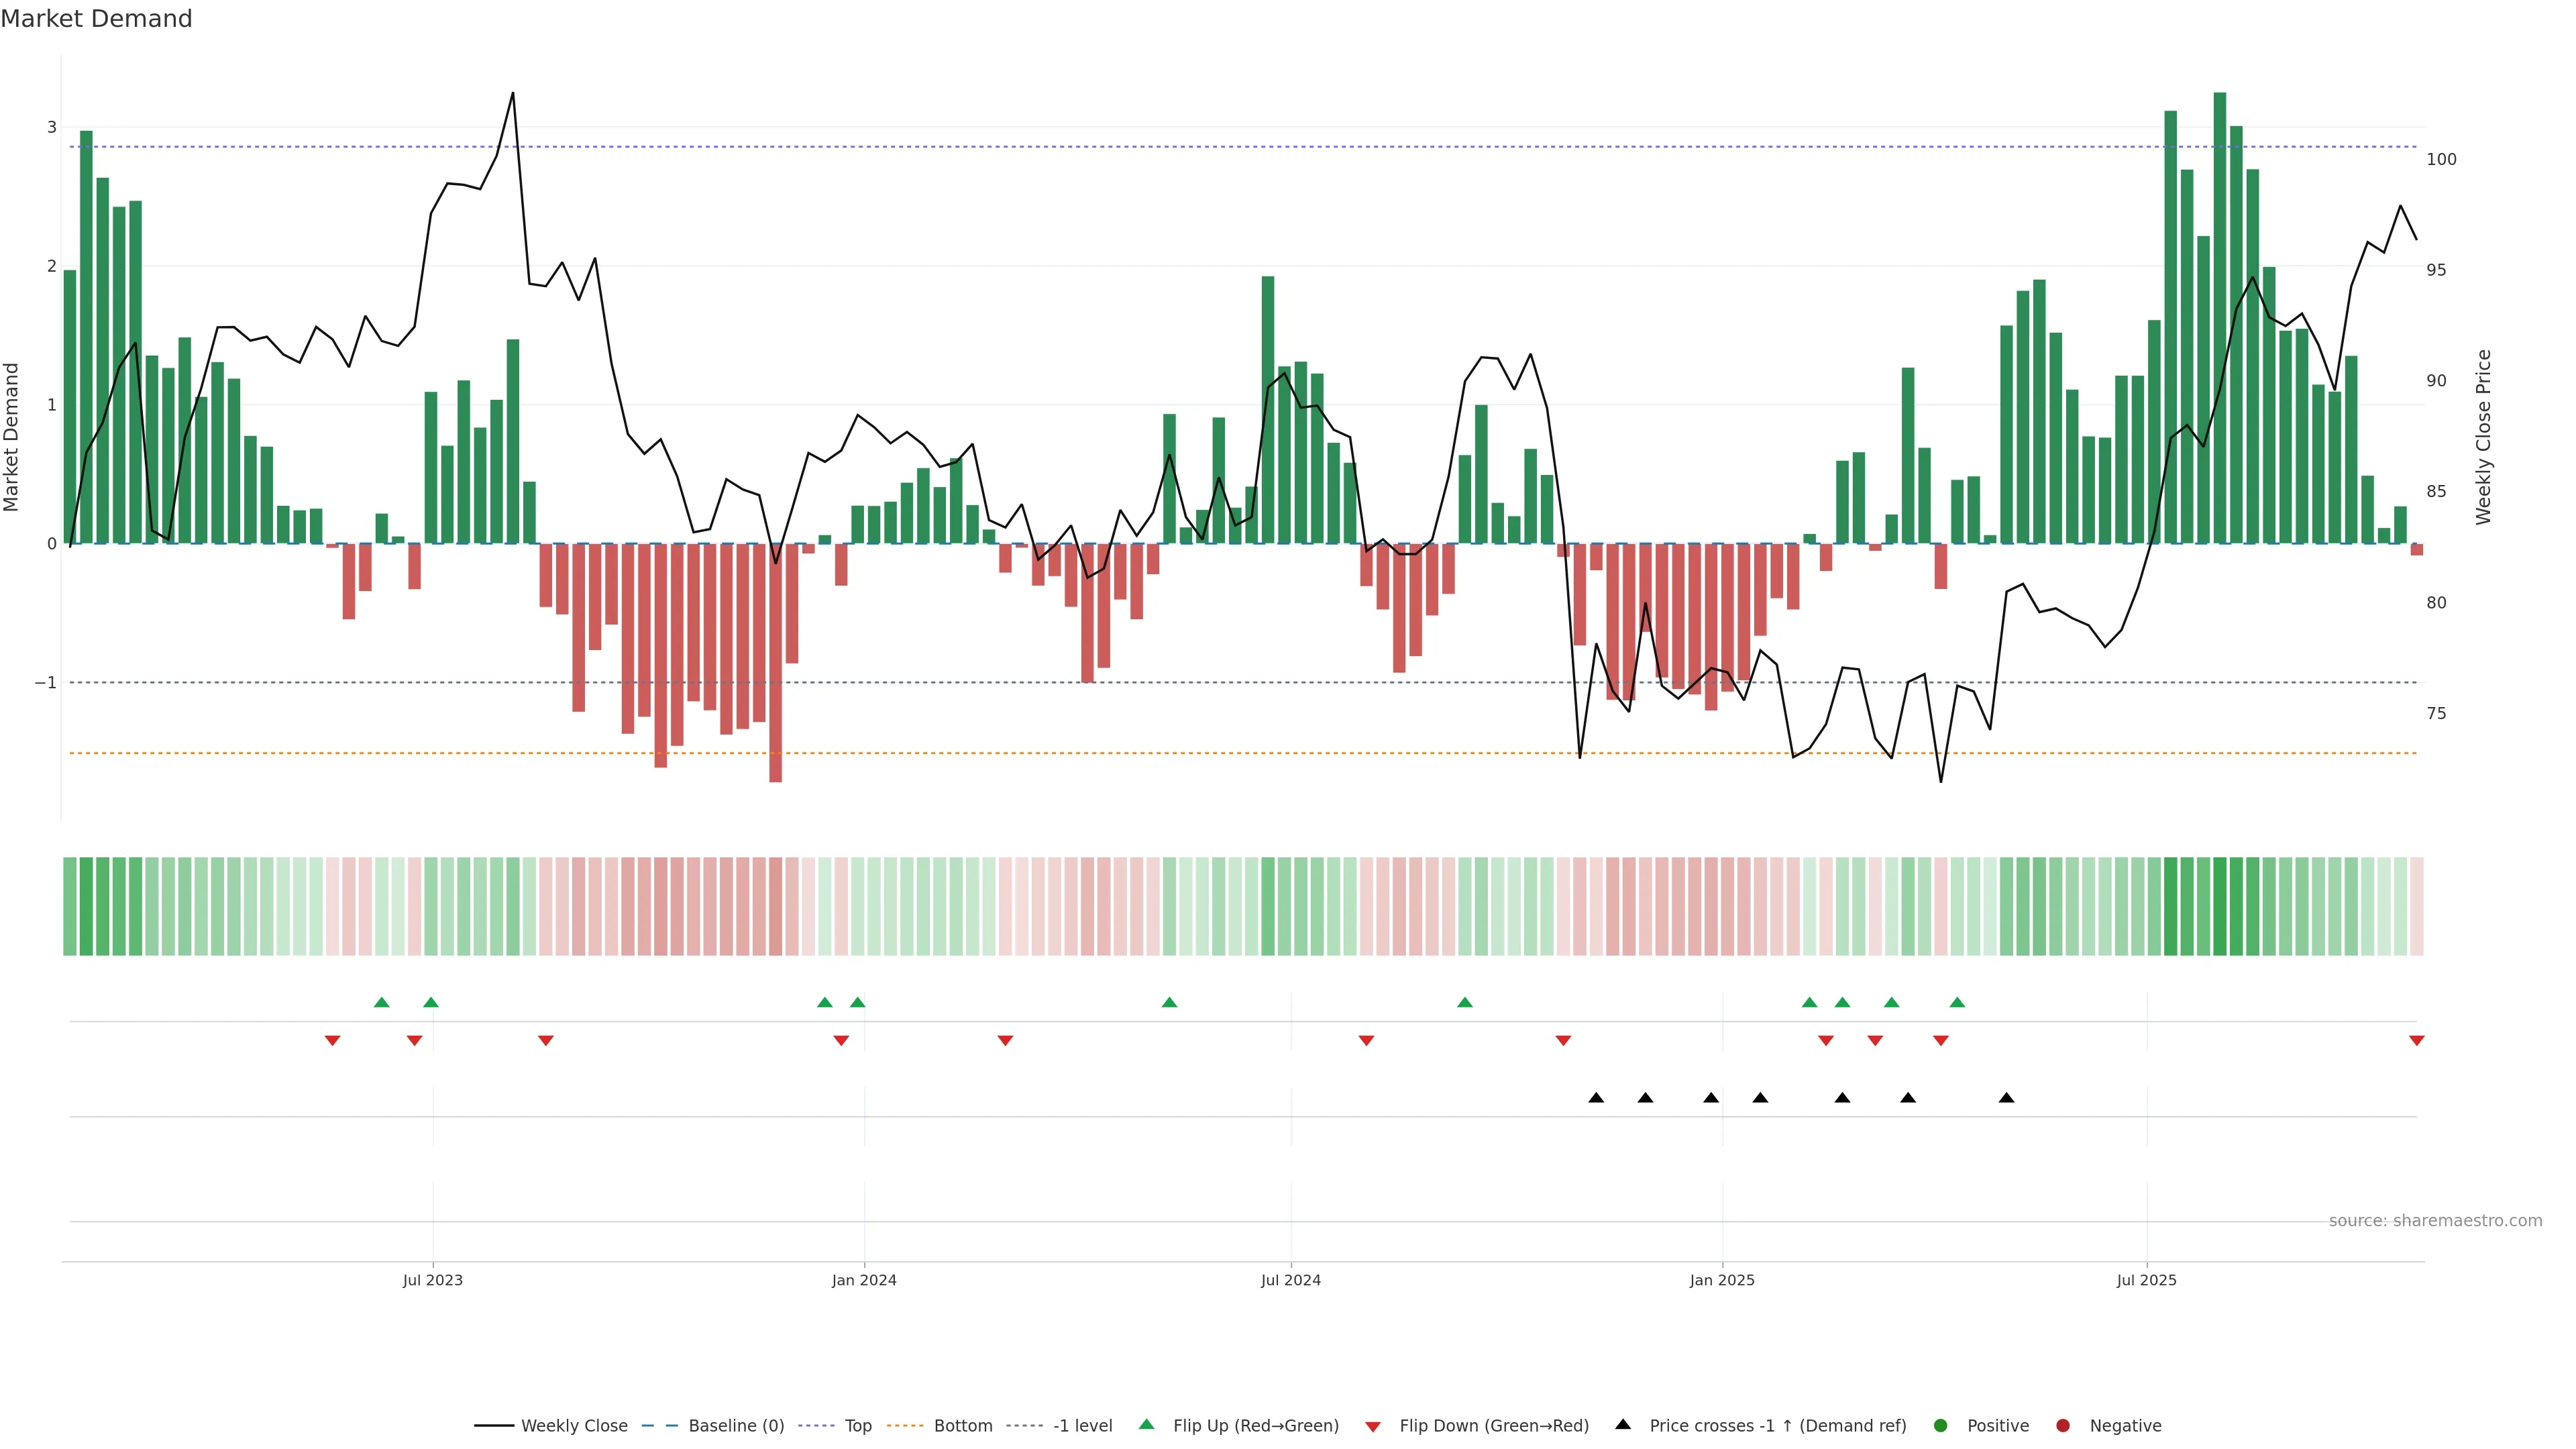Click the Flip Up green triangle legend icon
This screenshot has height=1449, width=2576.
pos(1146,1424)
